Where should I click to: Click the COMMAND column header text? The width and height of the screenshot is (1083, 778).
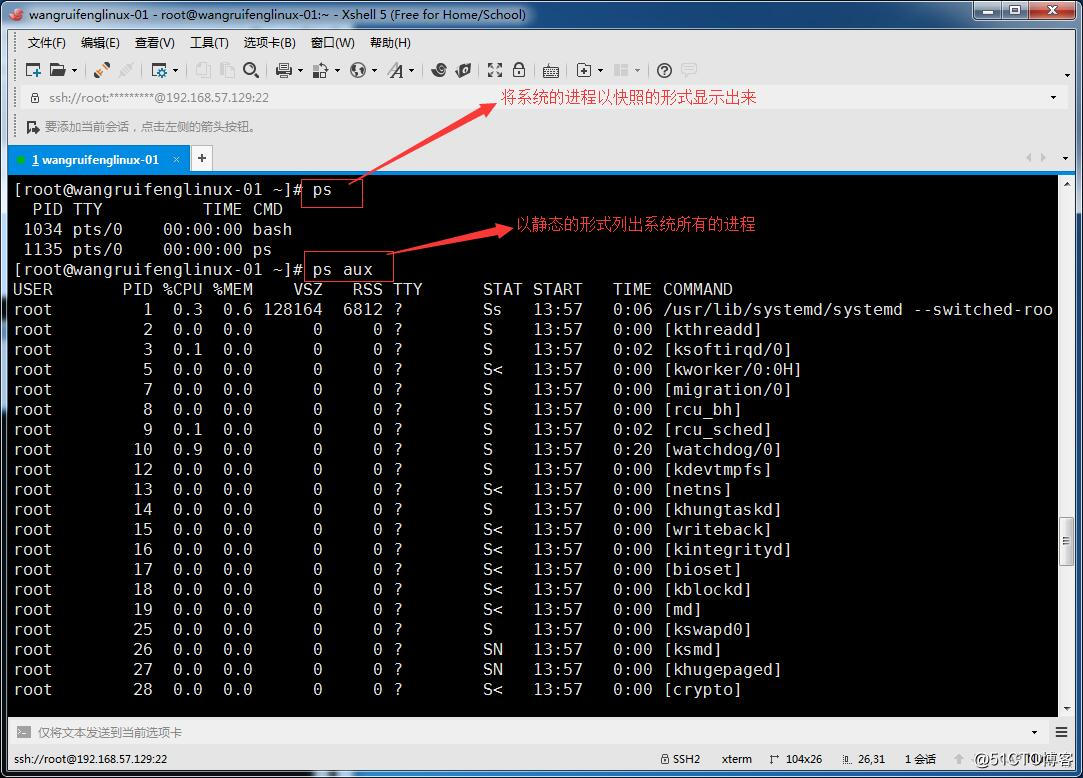tap(698, 290)
